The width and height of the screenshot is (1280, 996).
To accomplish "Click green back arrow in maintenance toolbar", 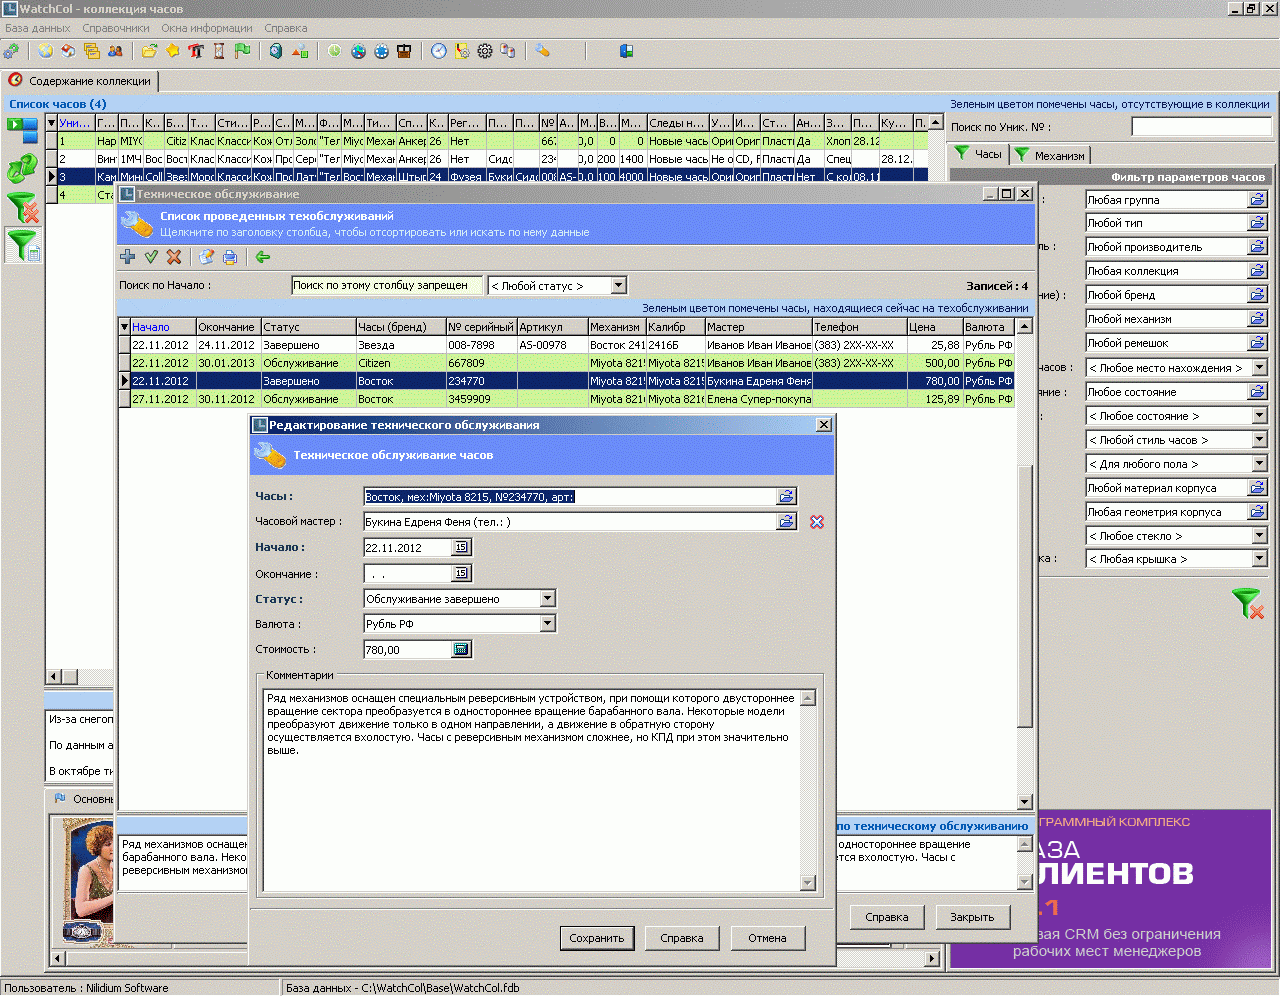I will [x=262, y=257].
